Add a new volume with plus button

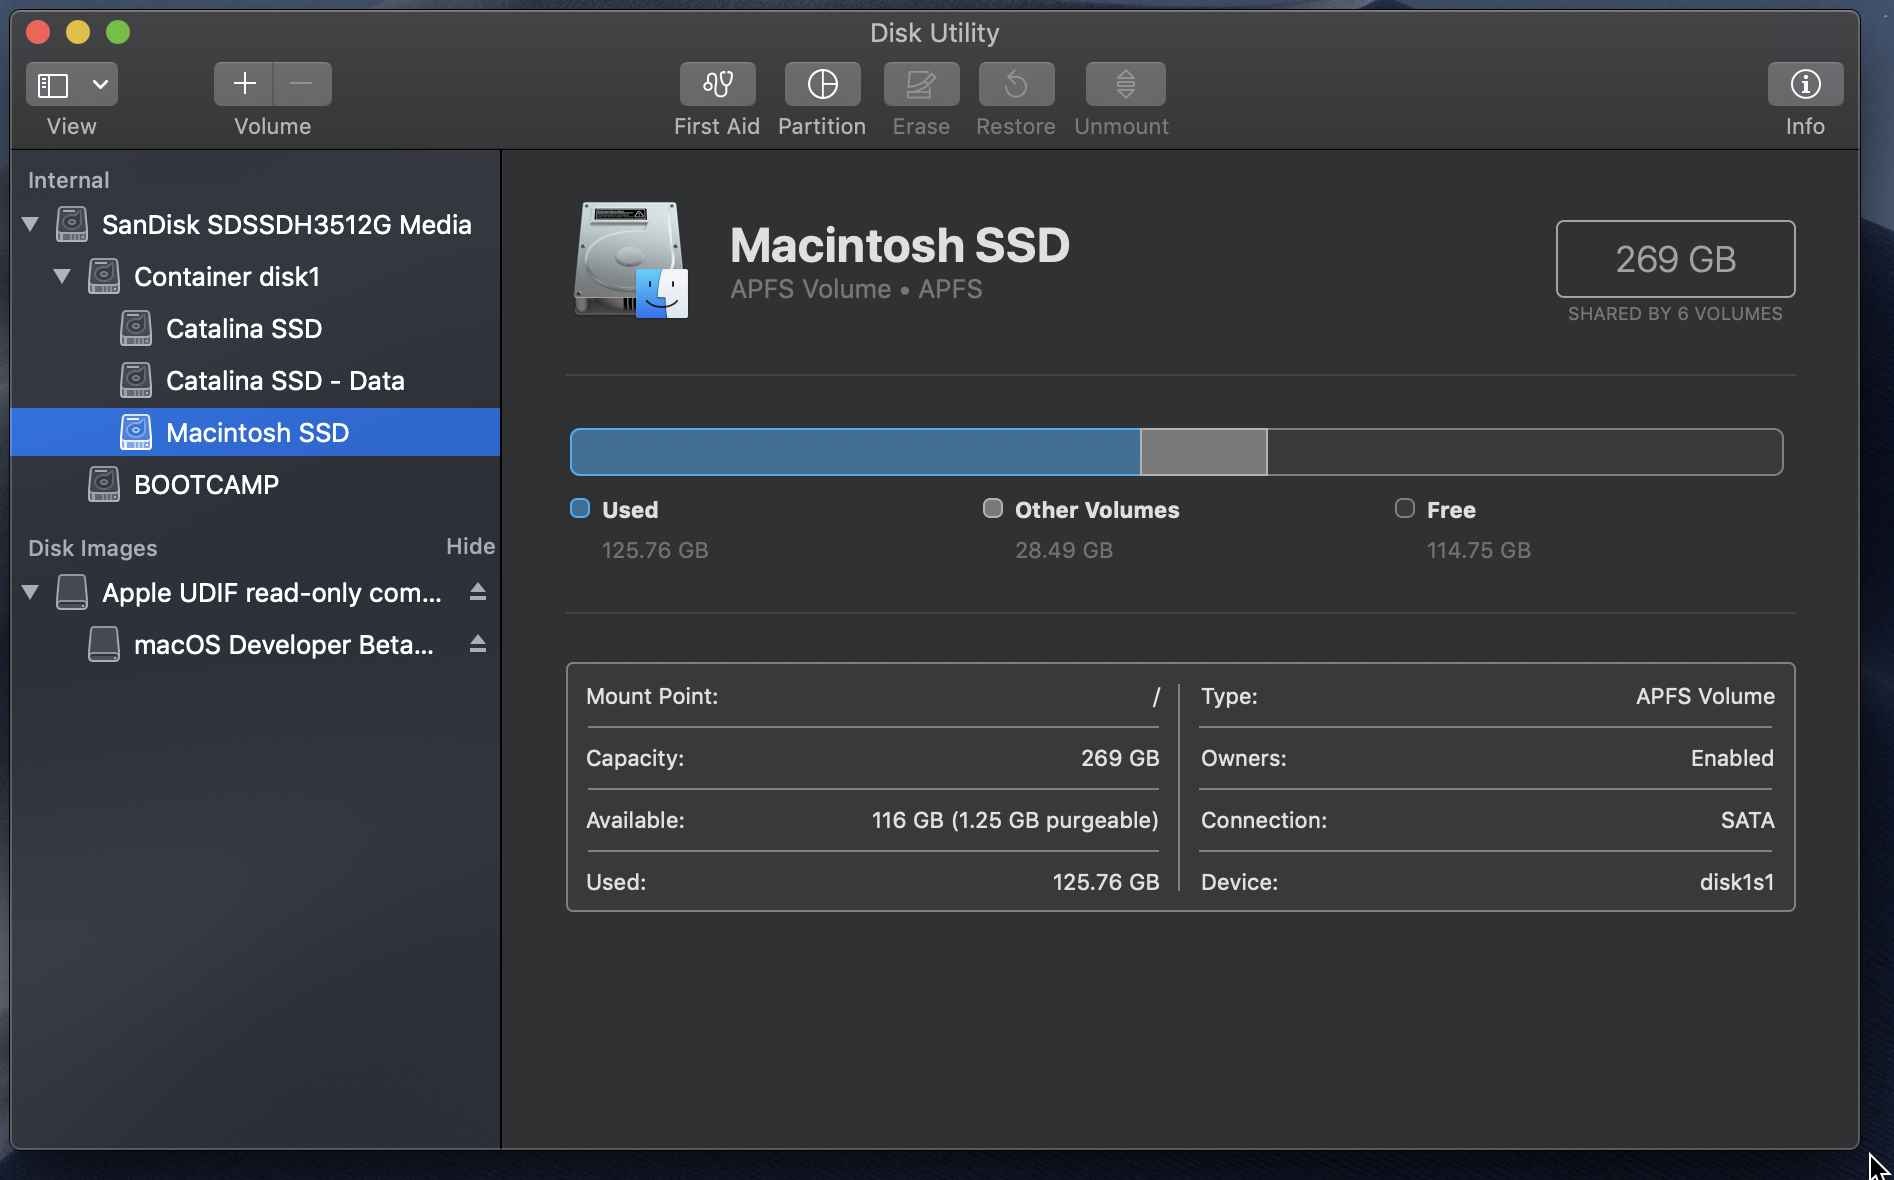[244, 84]
